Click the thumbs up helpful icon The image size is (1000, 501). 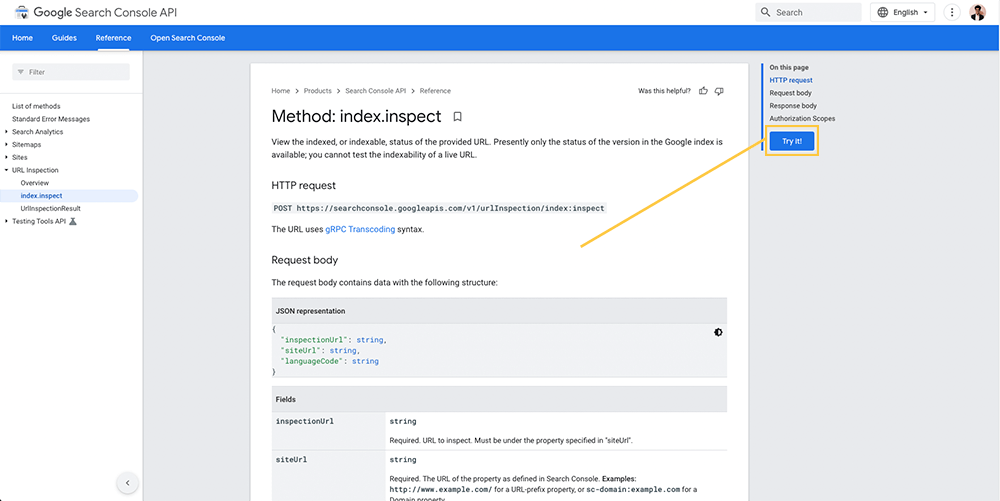703,91
